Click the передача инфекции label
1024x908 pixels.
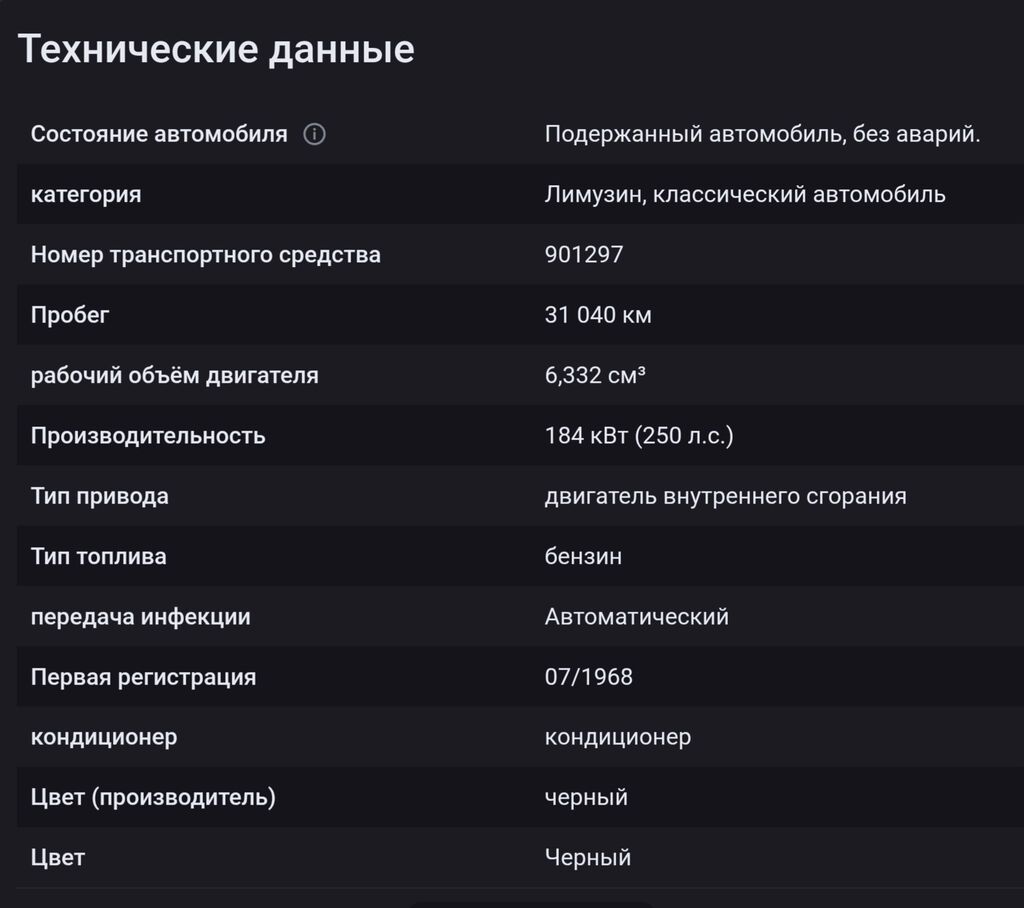[140, 617]
